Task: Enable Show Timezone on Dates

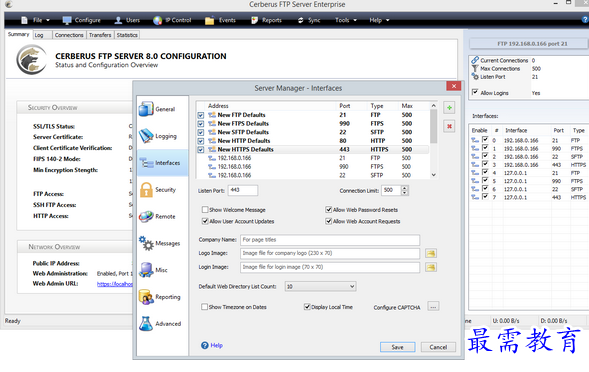Action: [204, 307]
